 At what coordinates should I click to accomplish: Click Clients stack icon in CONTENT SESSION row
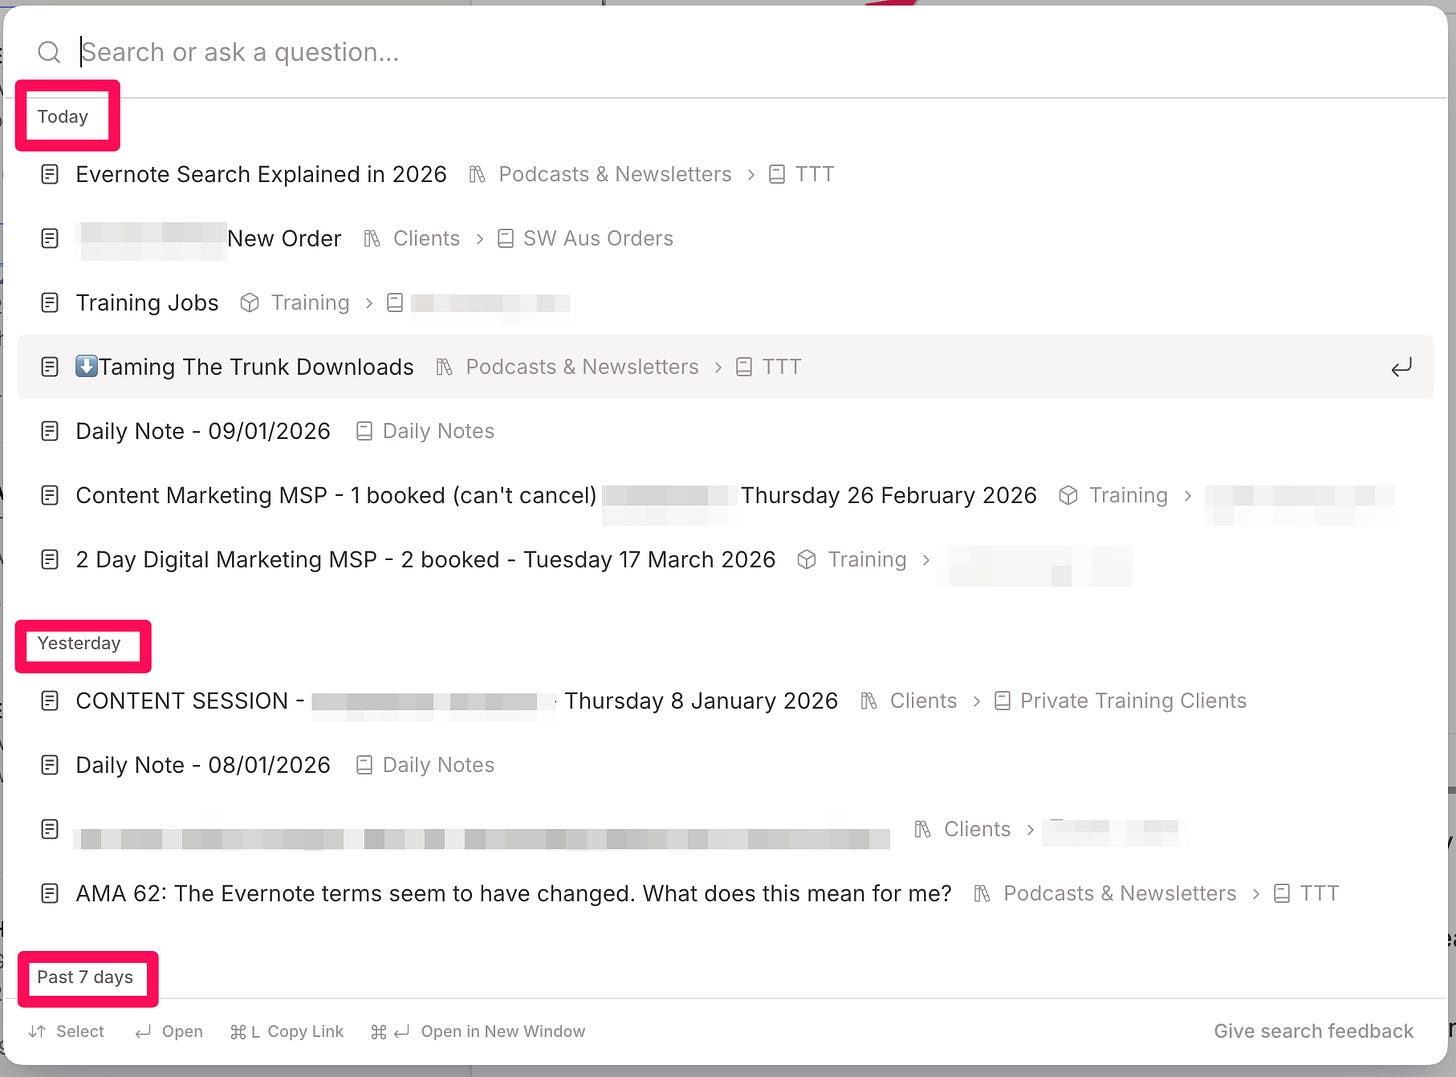tap(869, 700)
